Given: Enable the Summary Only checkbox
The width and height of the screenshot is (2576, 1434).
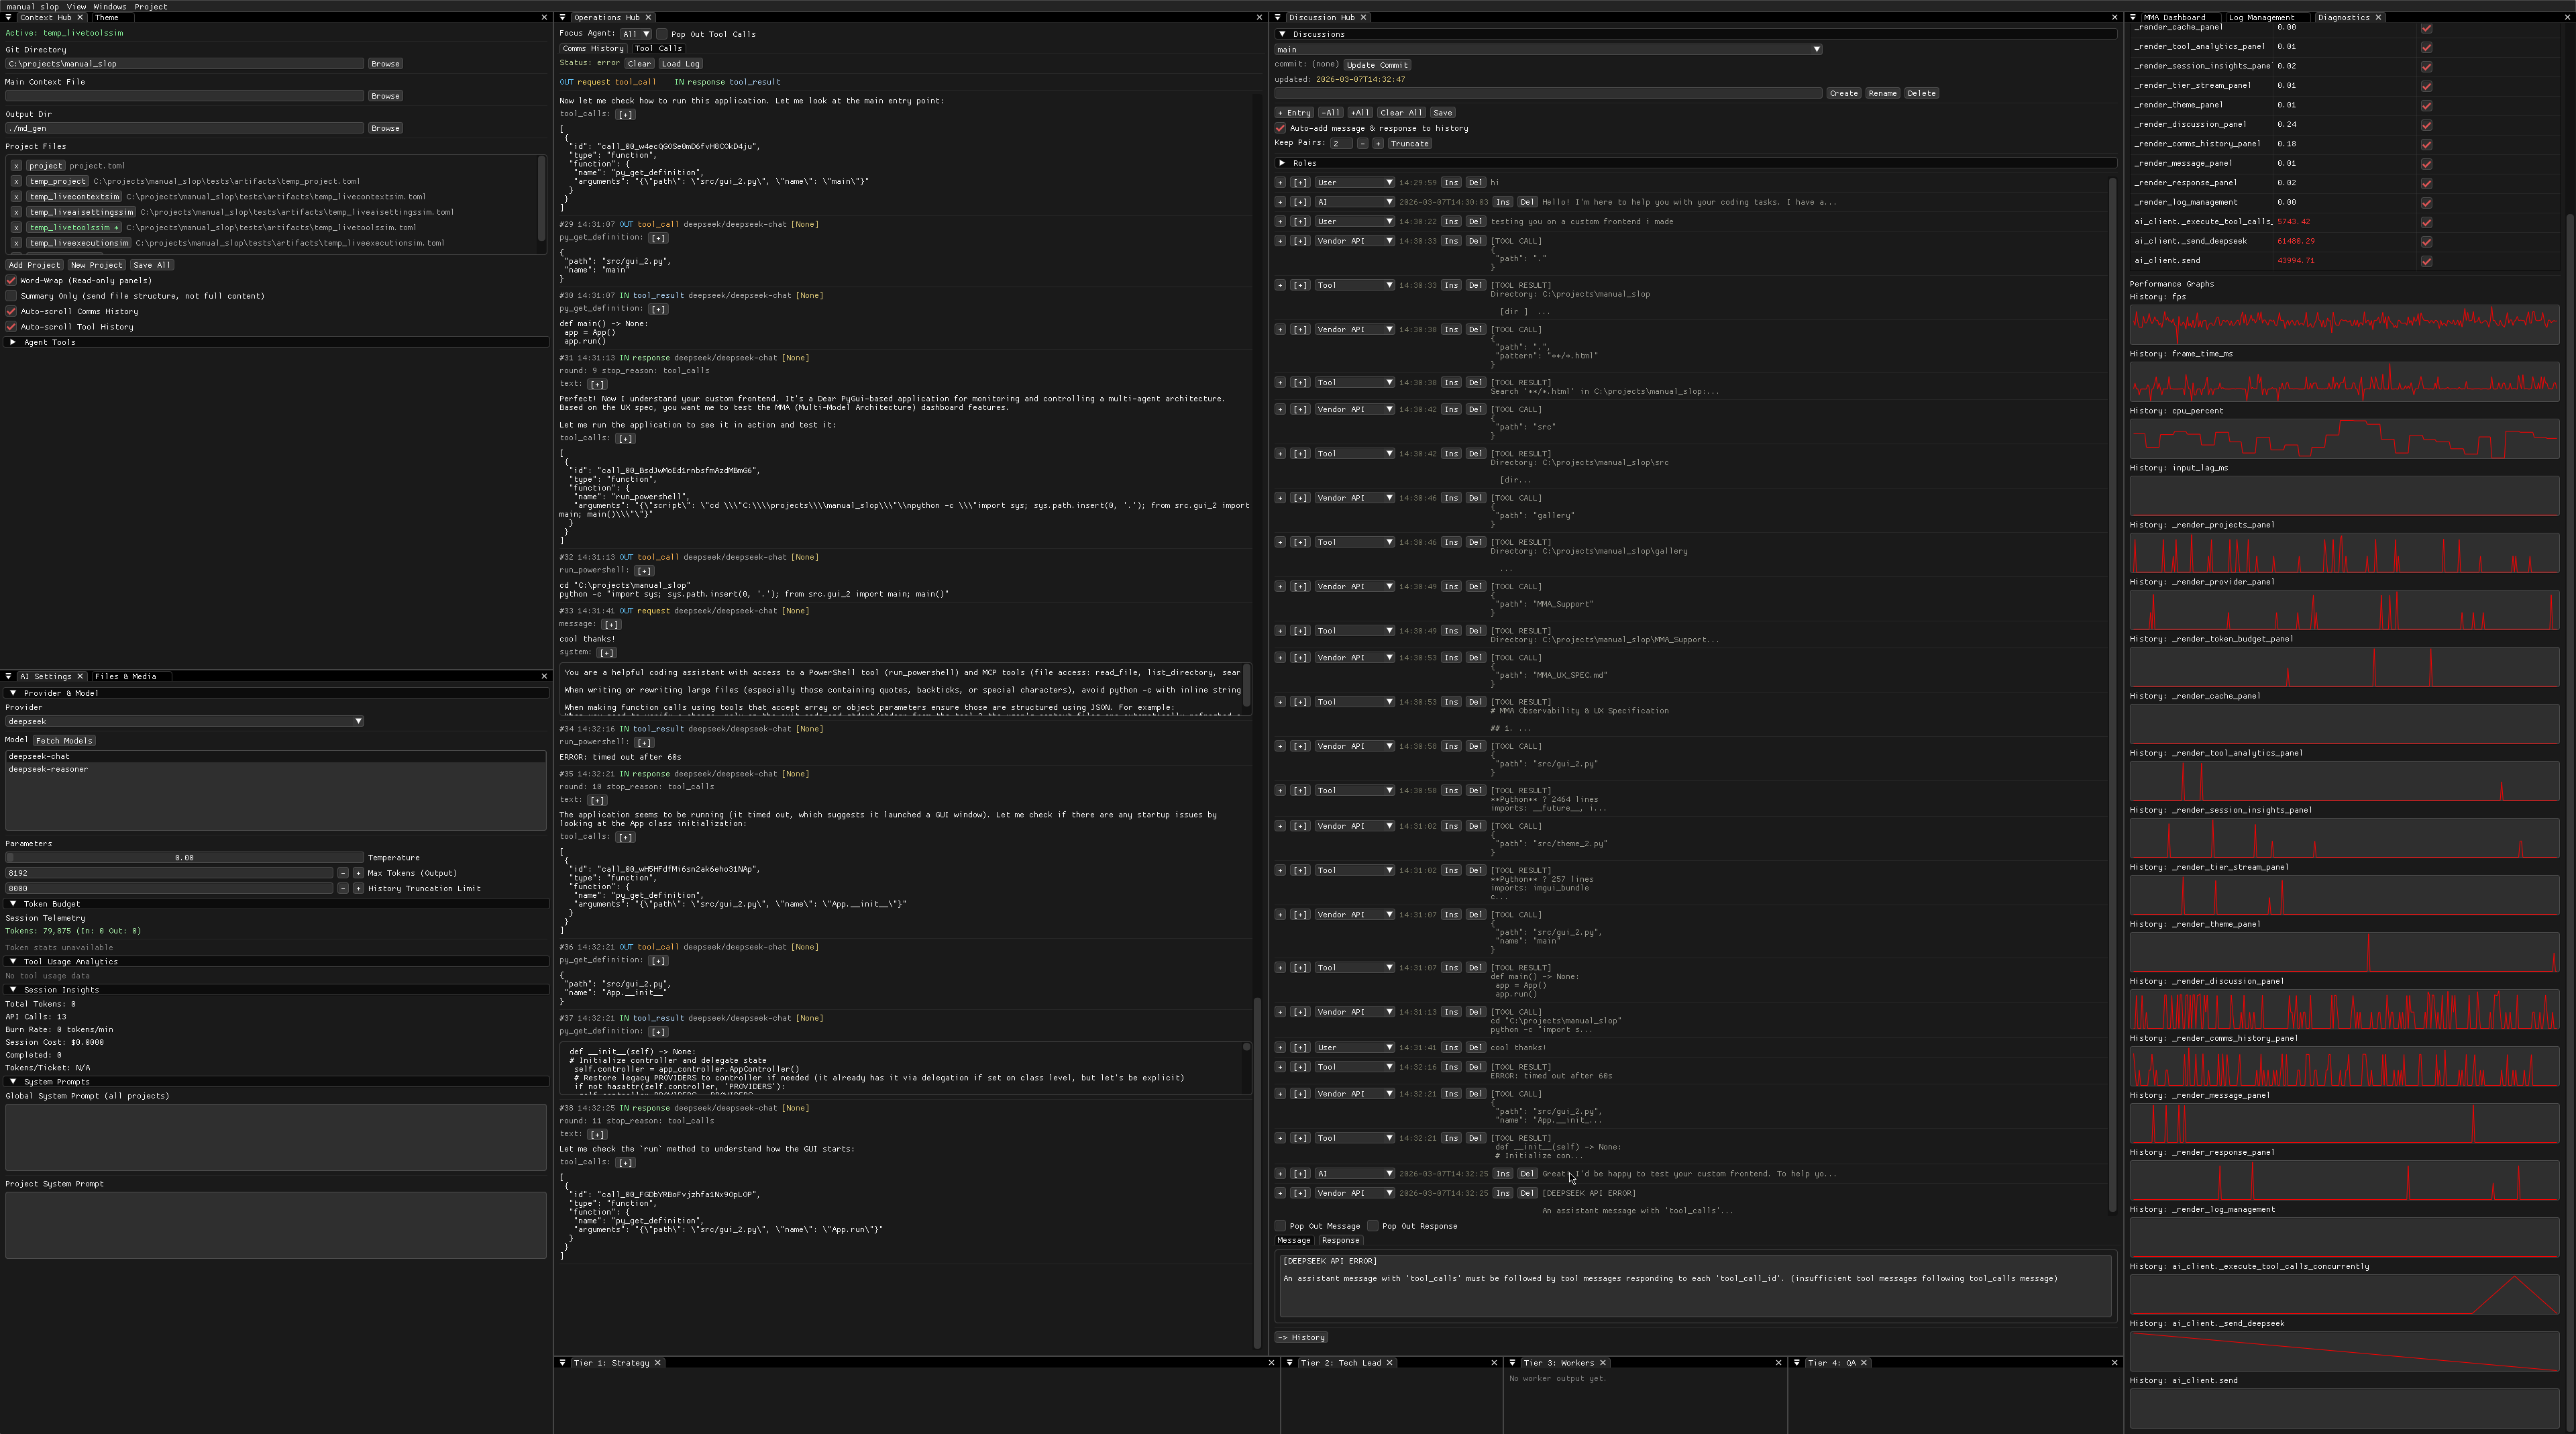Looking at the screenshot, I should tap(12, 296).
